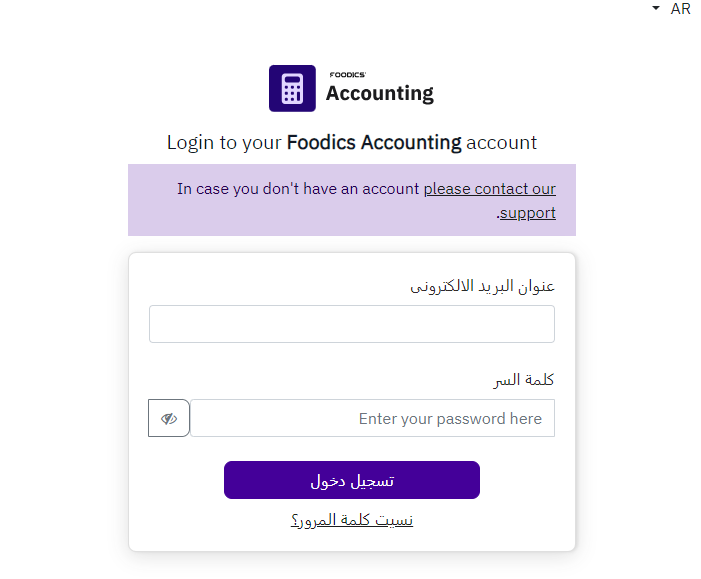Focus the "Enter your password here" field
The height and width of the screenshot is (579, 701).
coord(372,418)
